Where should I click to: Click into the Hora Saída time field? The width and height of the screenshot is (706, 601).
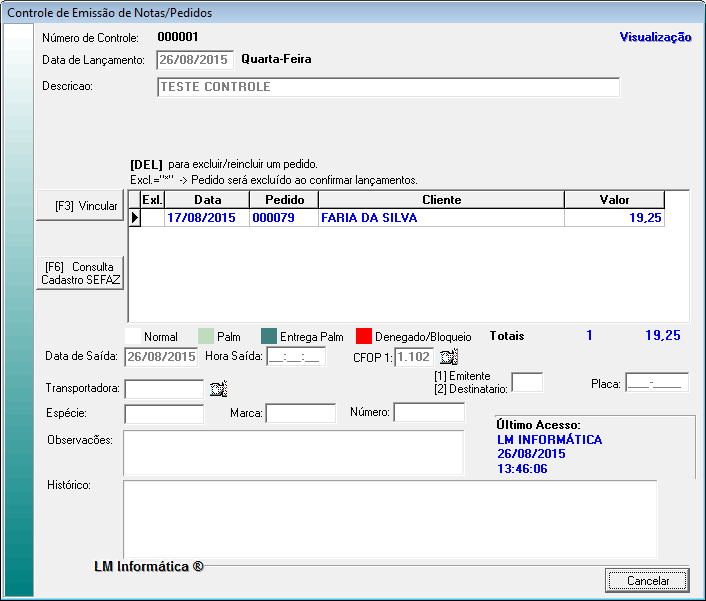point(295,357)
